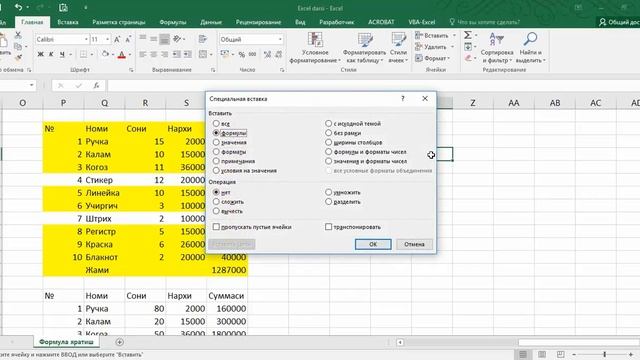The image size is (640, 360).
Task: Select 'ширины столбцов' radio option
Action: [x=329, y=142]
